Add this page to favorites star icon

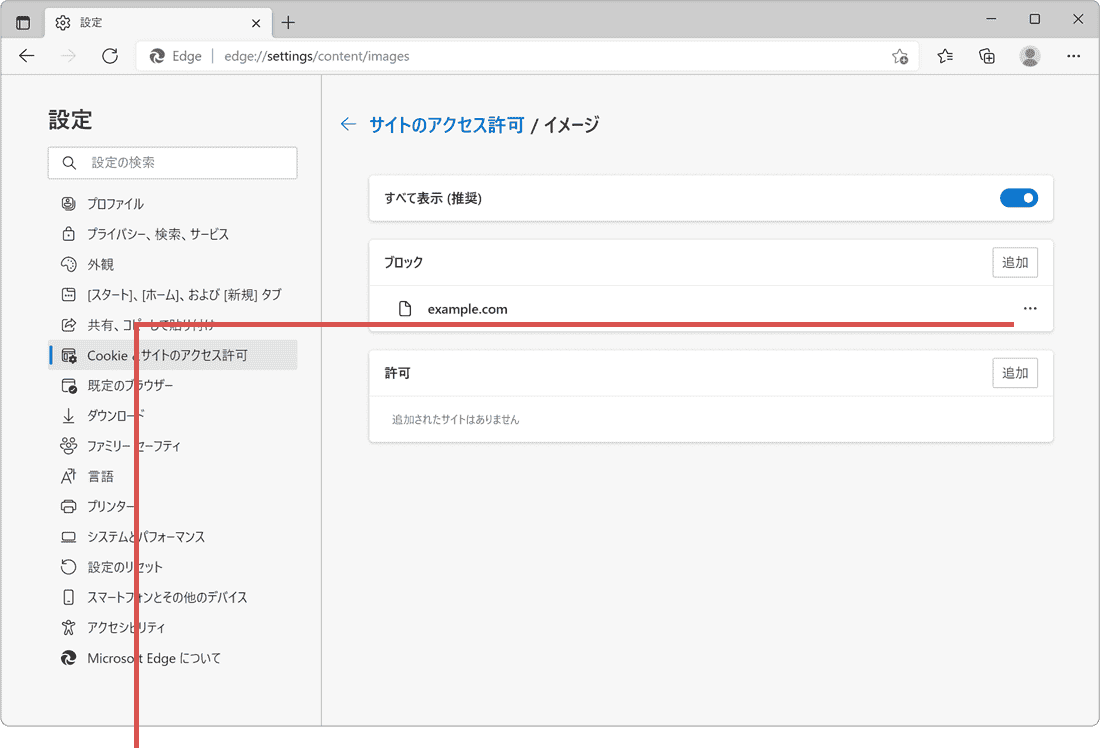click(x=900, y=56)
